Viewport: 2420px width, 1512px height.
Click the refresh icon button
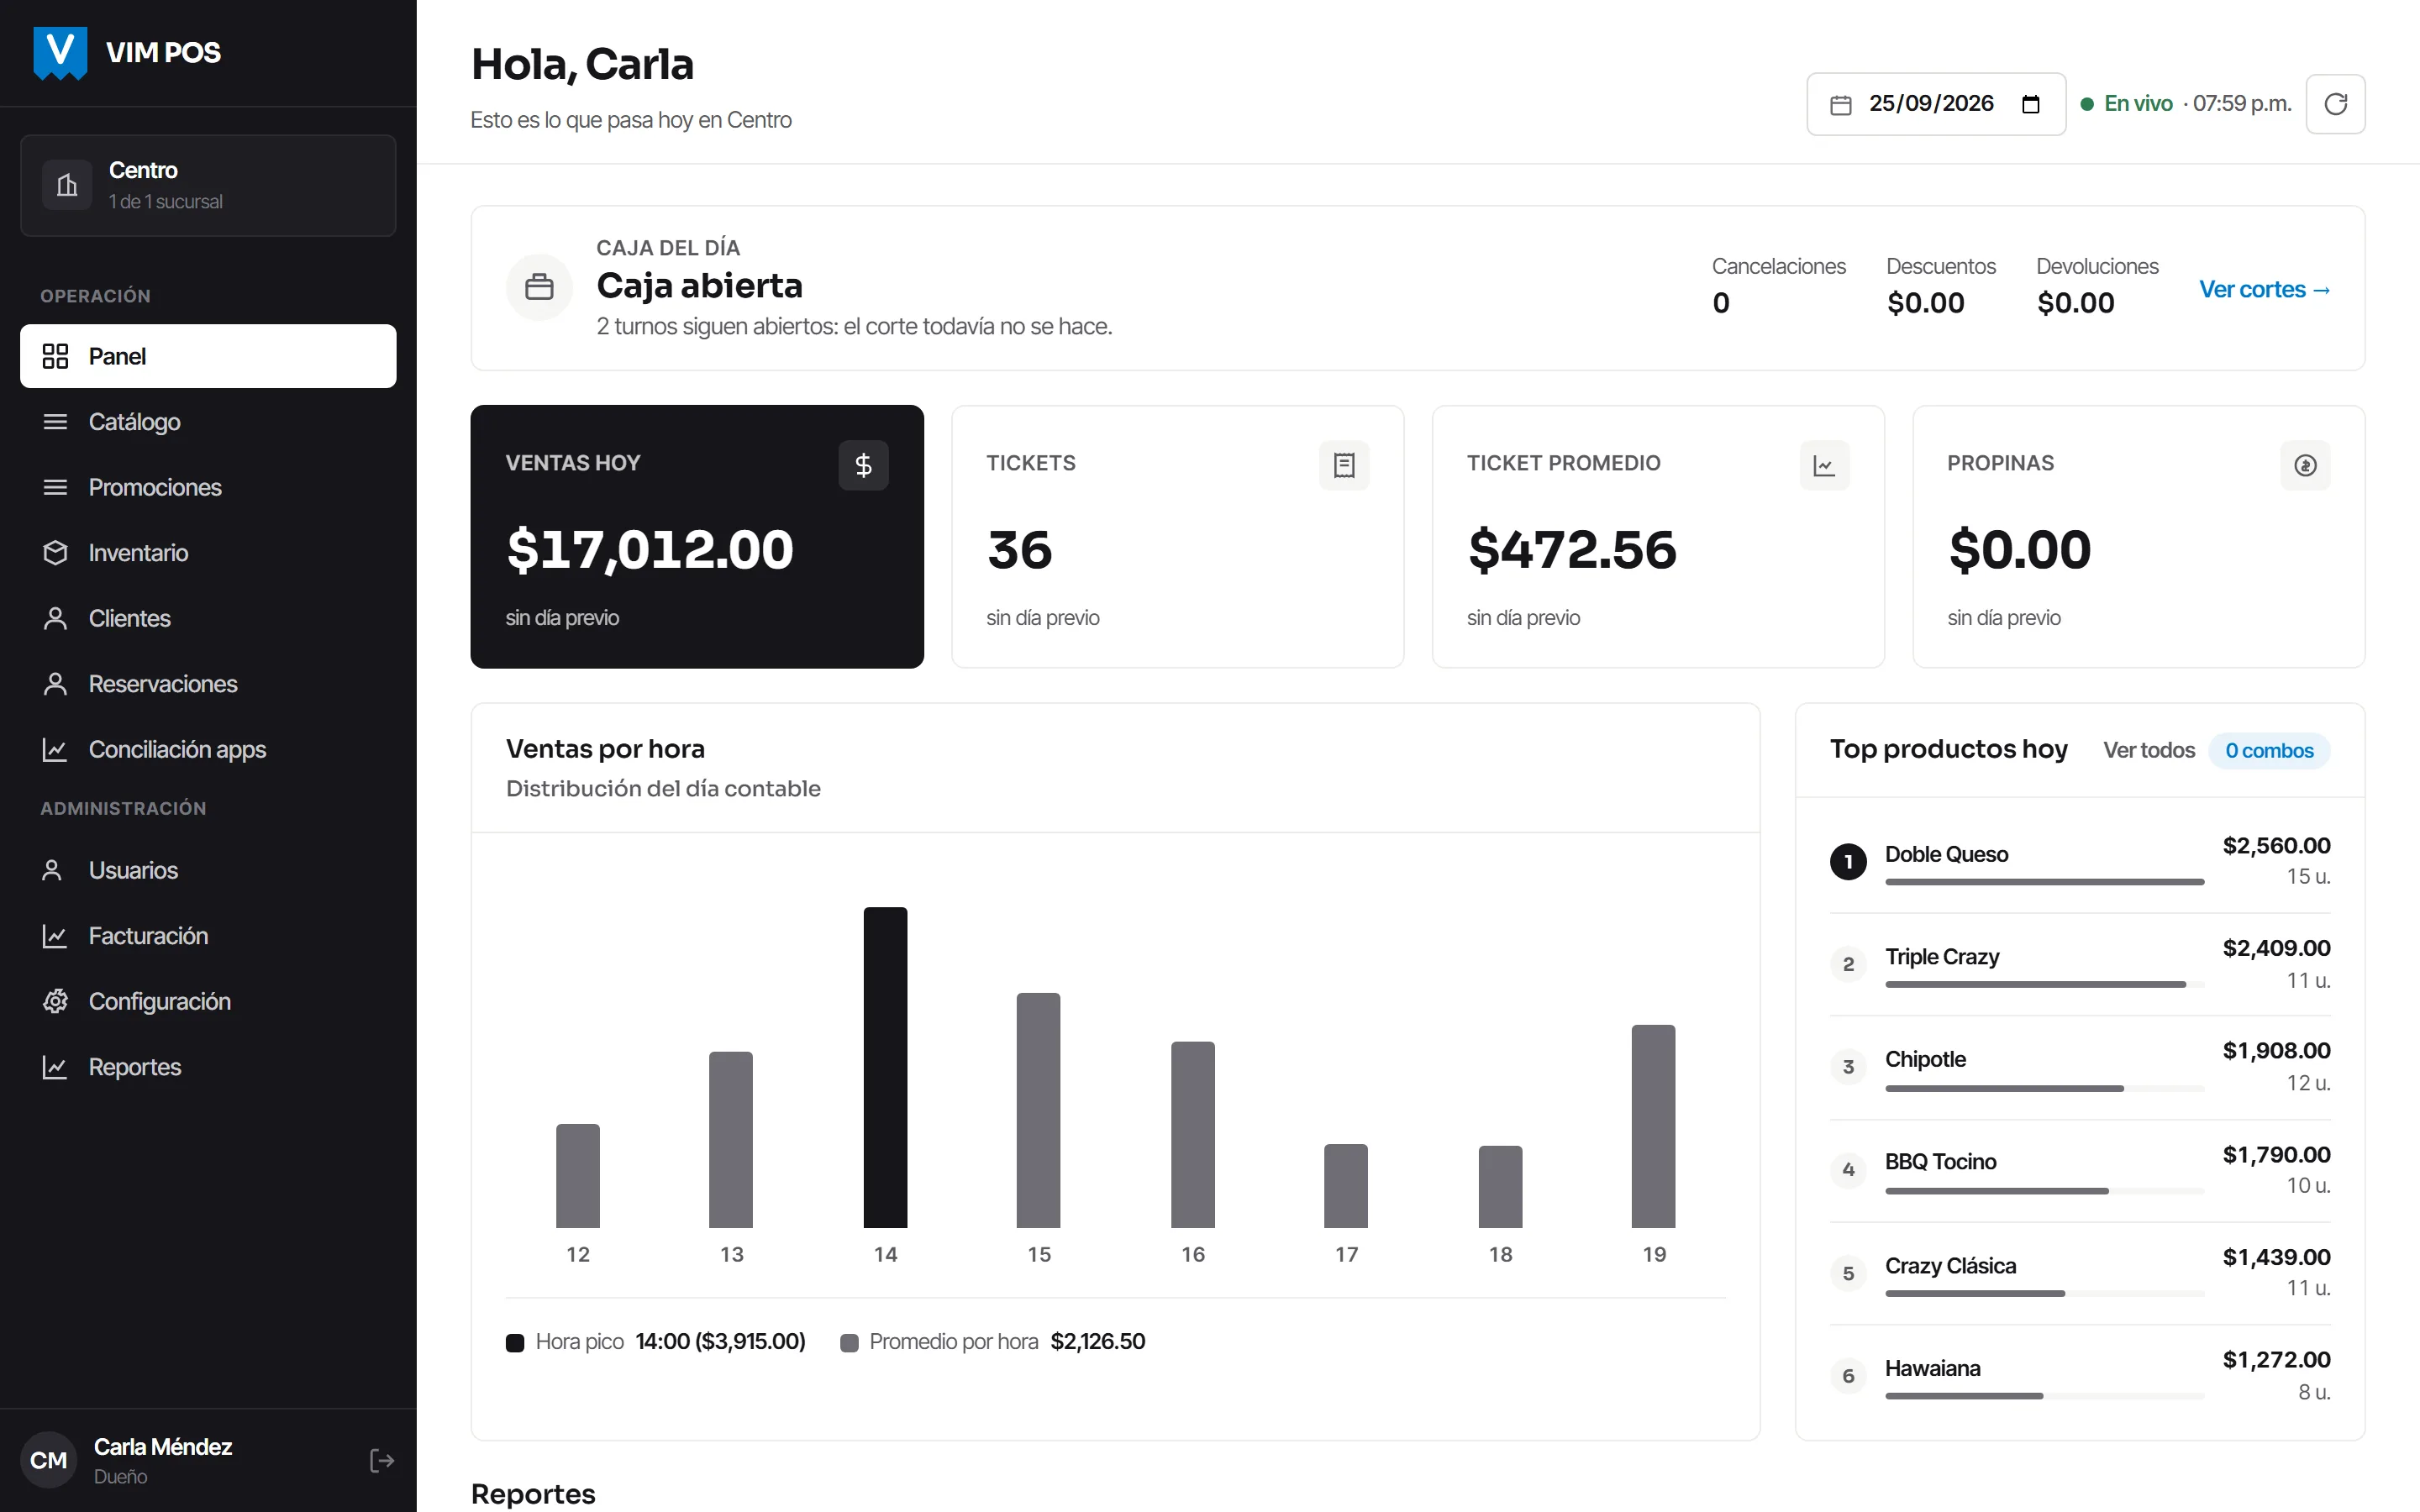pos(2335,104)
